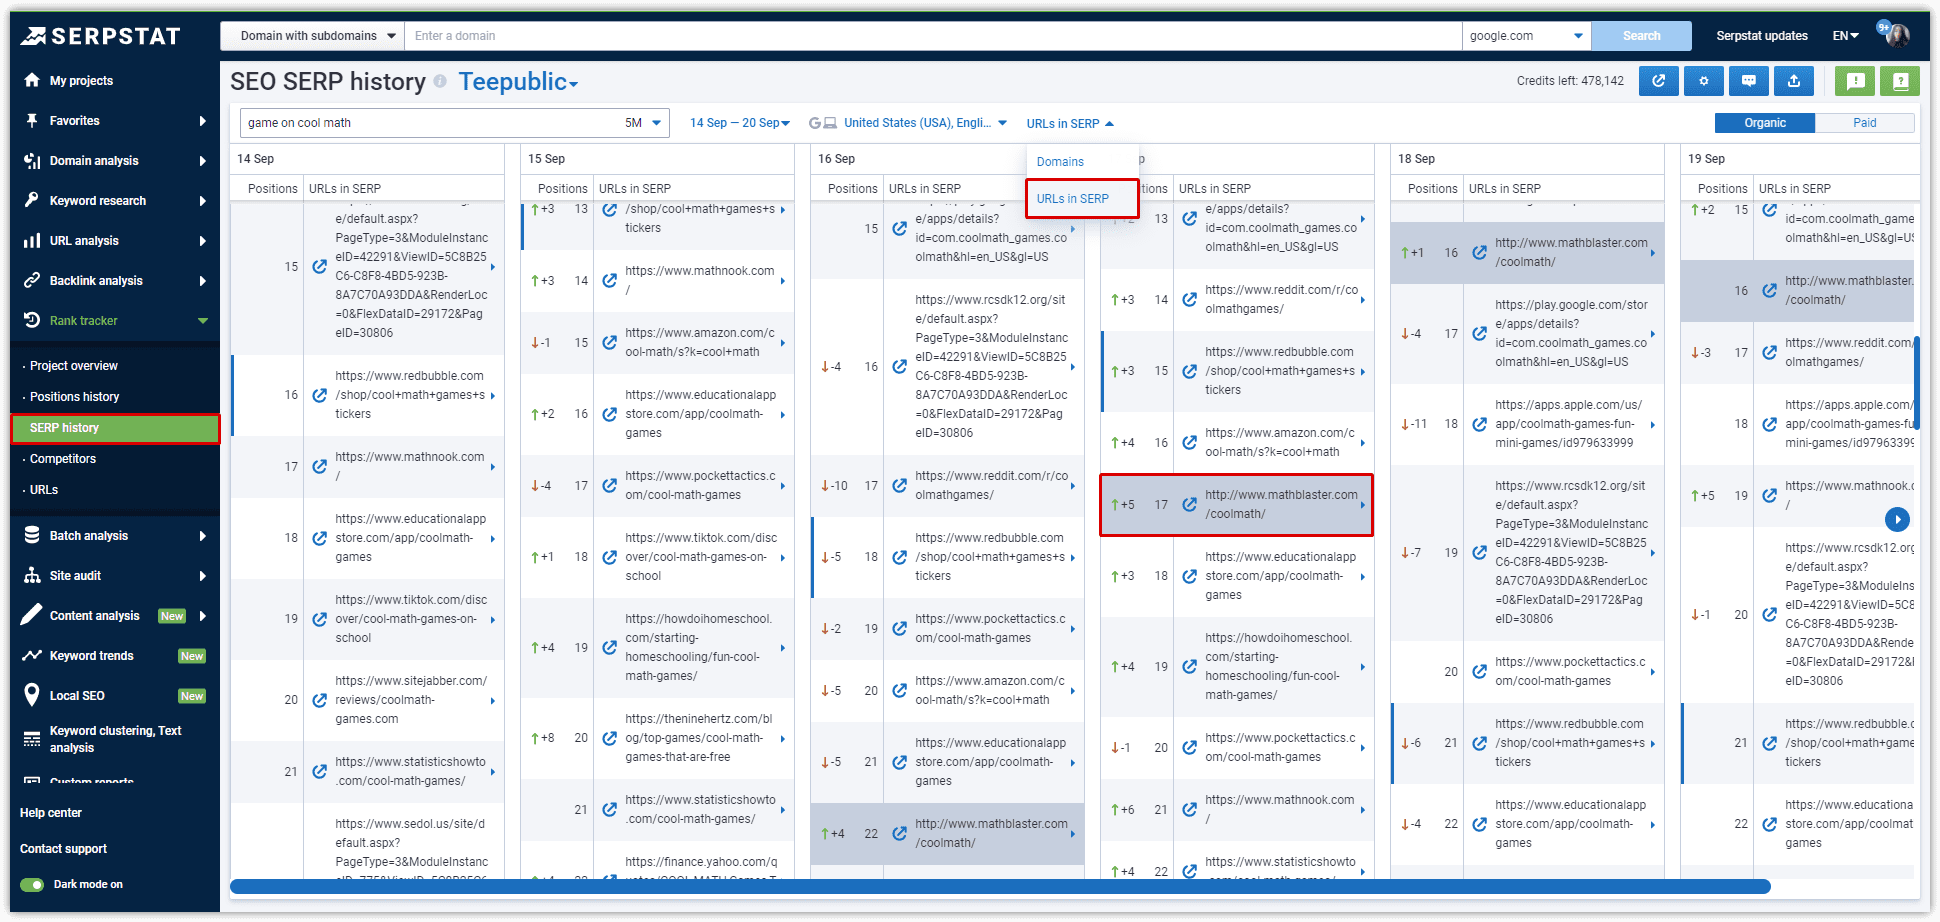Open link icon beside sitejabber.com in 14 Sep
The image size is (1940, 922).
coord(319,699)
